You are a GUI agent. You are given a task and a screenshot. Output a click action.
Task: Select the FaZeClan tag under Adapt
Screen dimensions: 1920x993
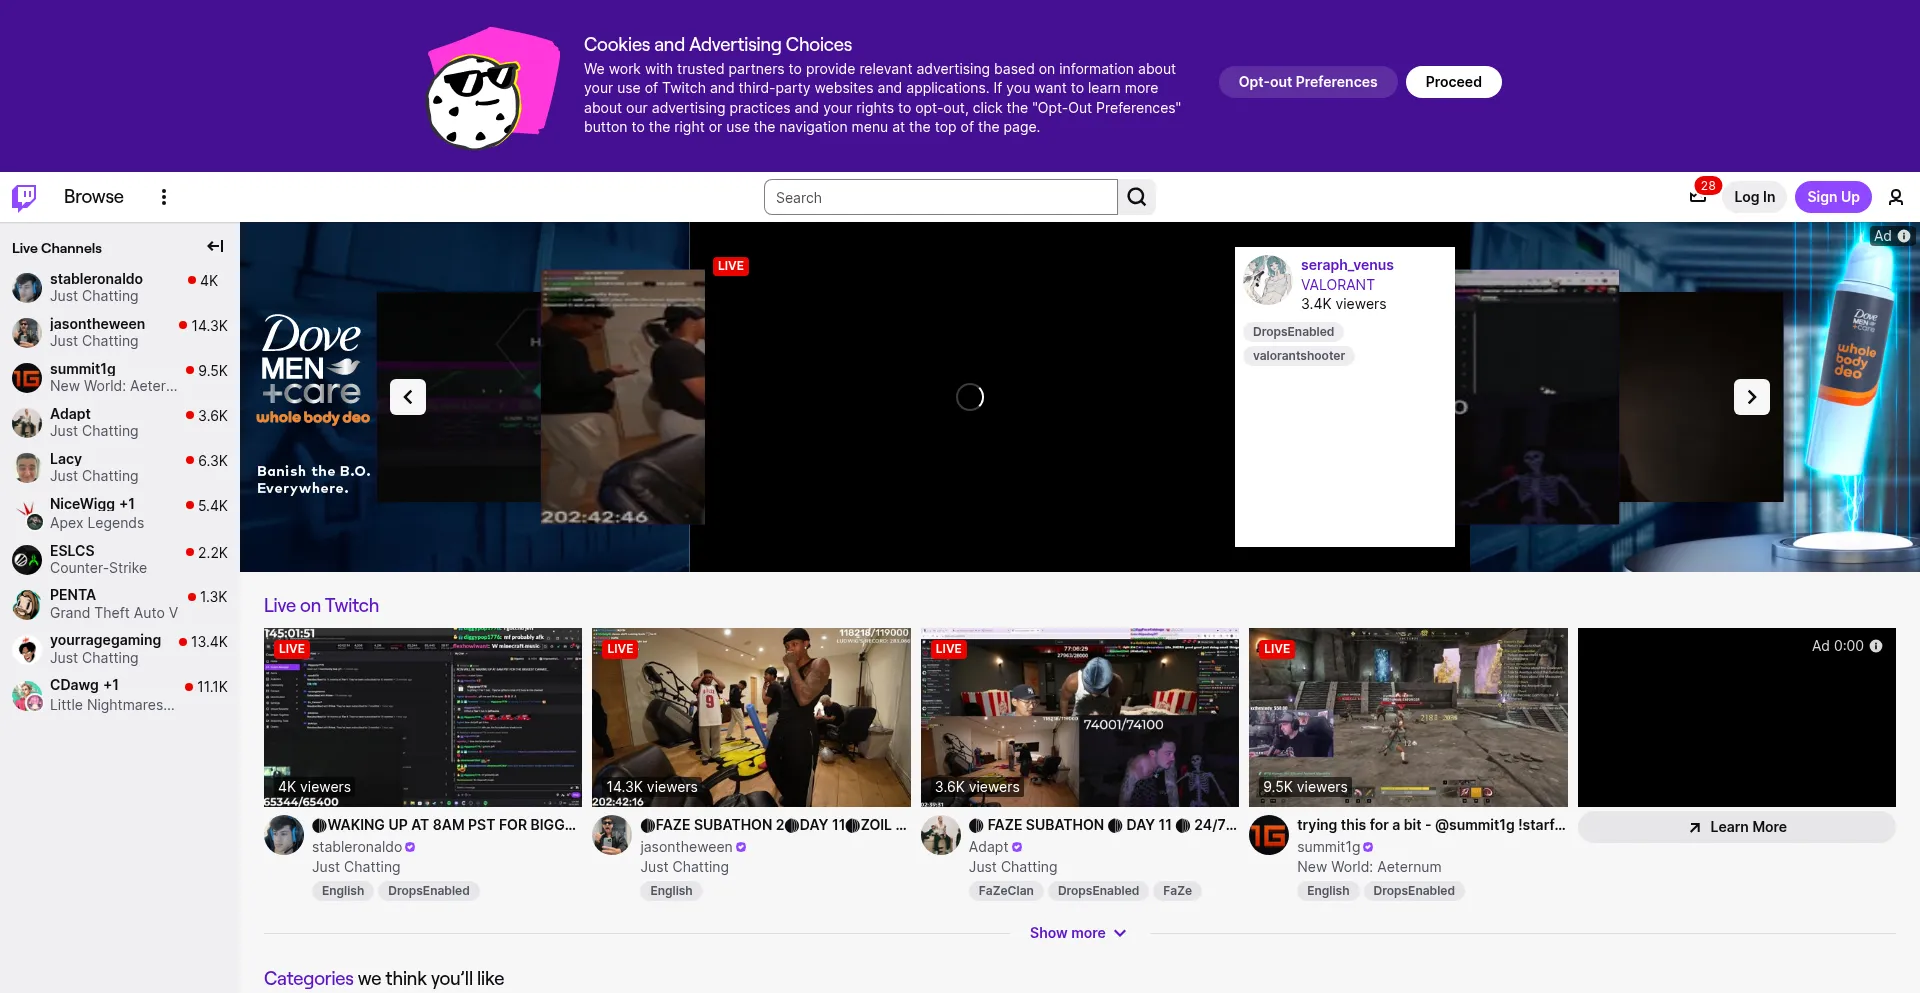[x=1005, y=891]
